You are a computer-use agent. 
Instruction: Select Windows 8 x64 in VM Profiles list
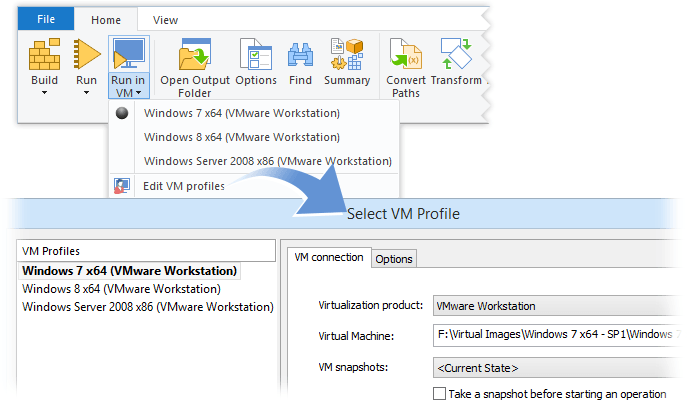click(x=121, y=289)
